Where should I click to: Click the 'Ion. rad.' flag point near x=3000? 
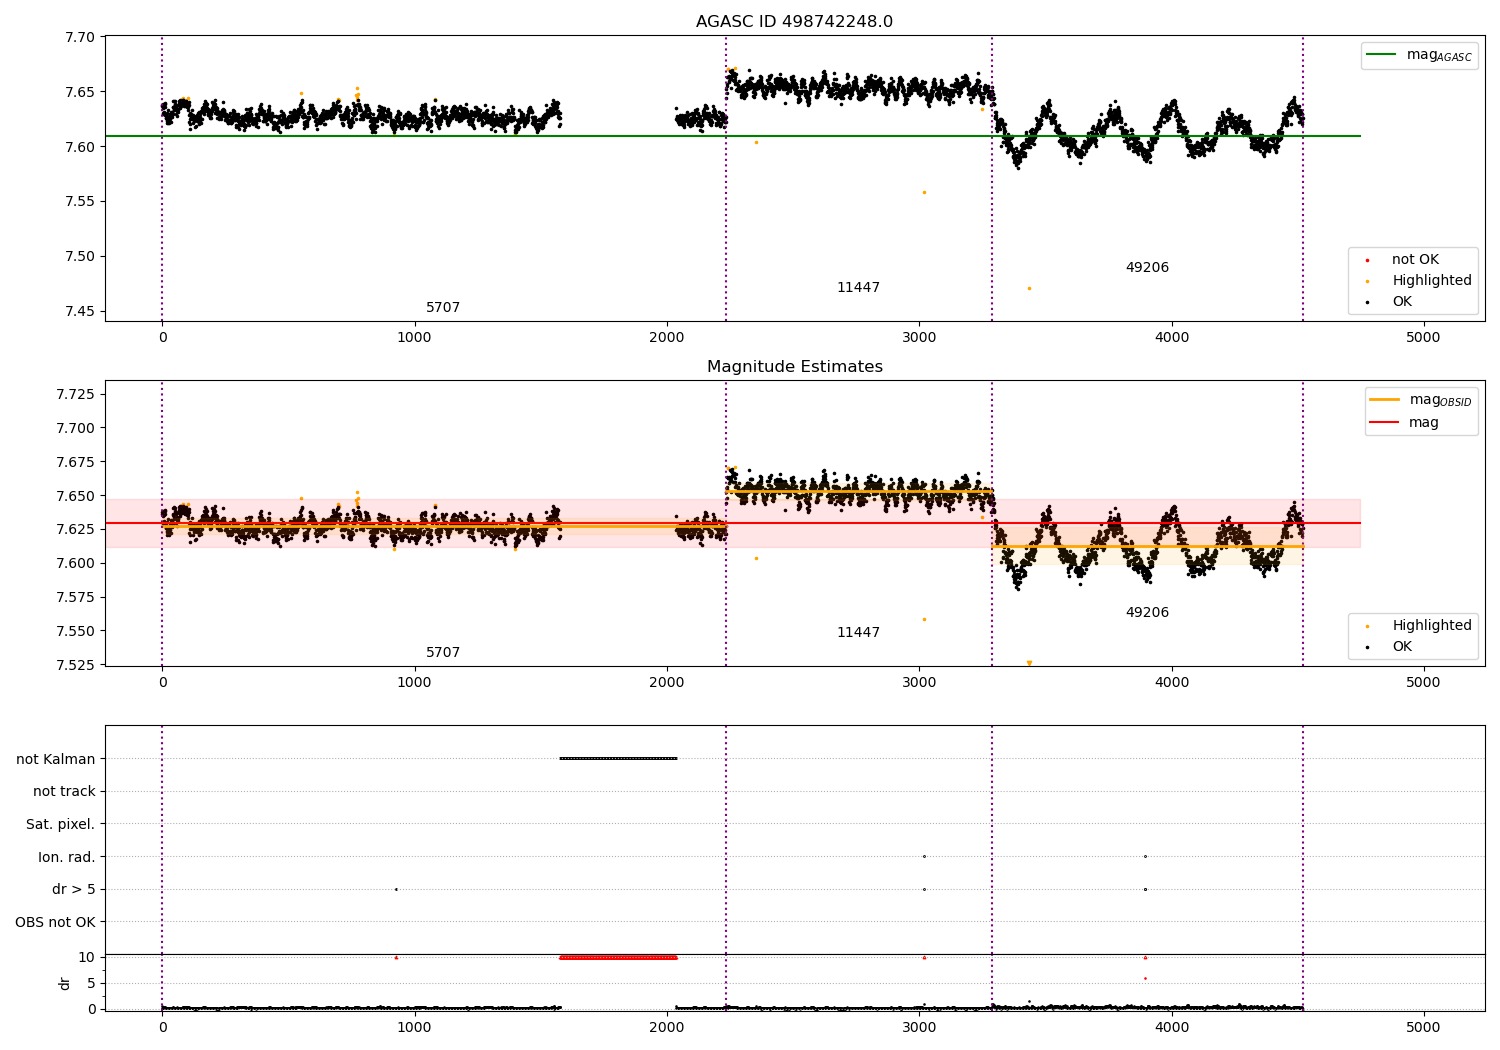coord(924,856)
